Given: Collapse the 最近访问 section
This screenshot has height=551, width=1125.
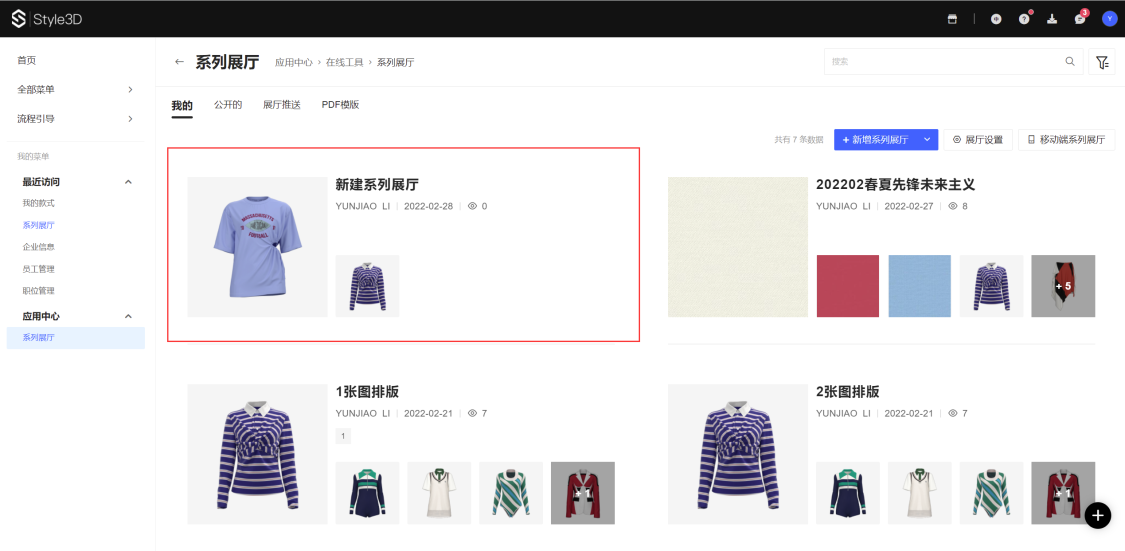Looking at the screenshot, I should pyautogui.click(x=128, y=182).
